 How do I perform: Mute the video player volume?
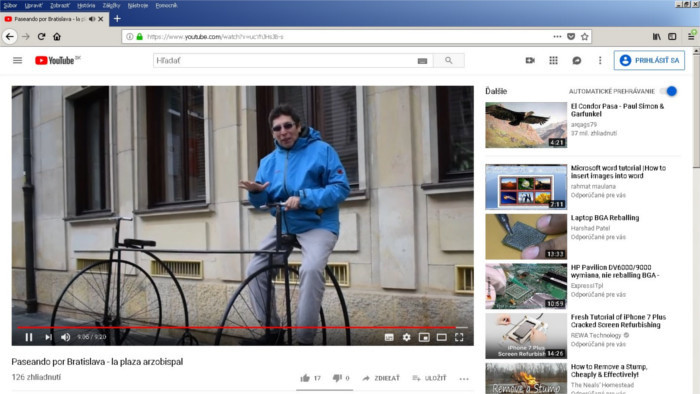click(x=66, y=337)
